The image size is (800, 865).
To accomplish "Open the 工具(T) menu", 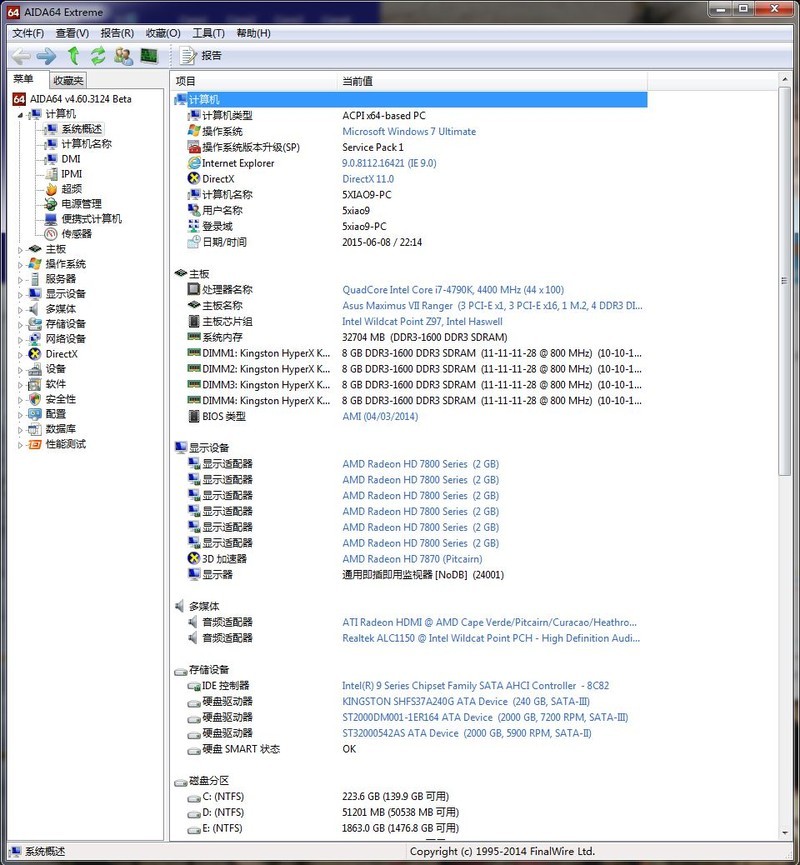I will pos(208,33).
